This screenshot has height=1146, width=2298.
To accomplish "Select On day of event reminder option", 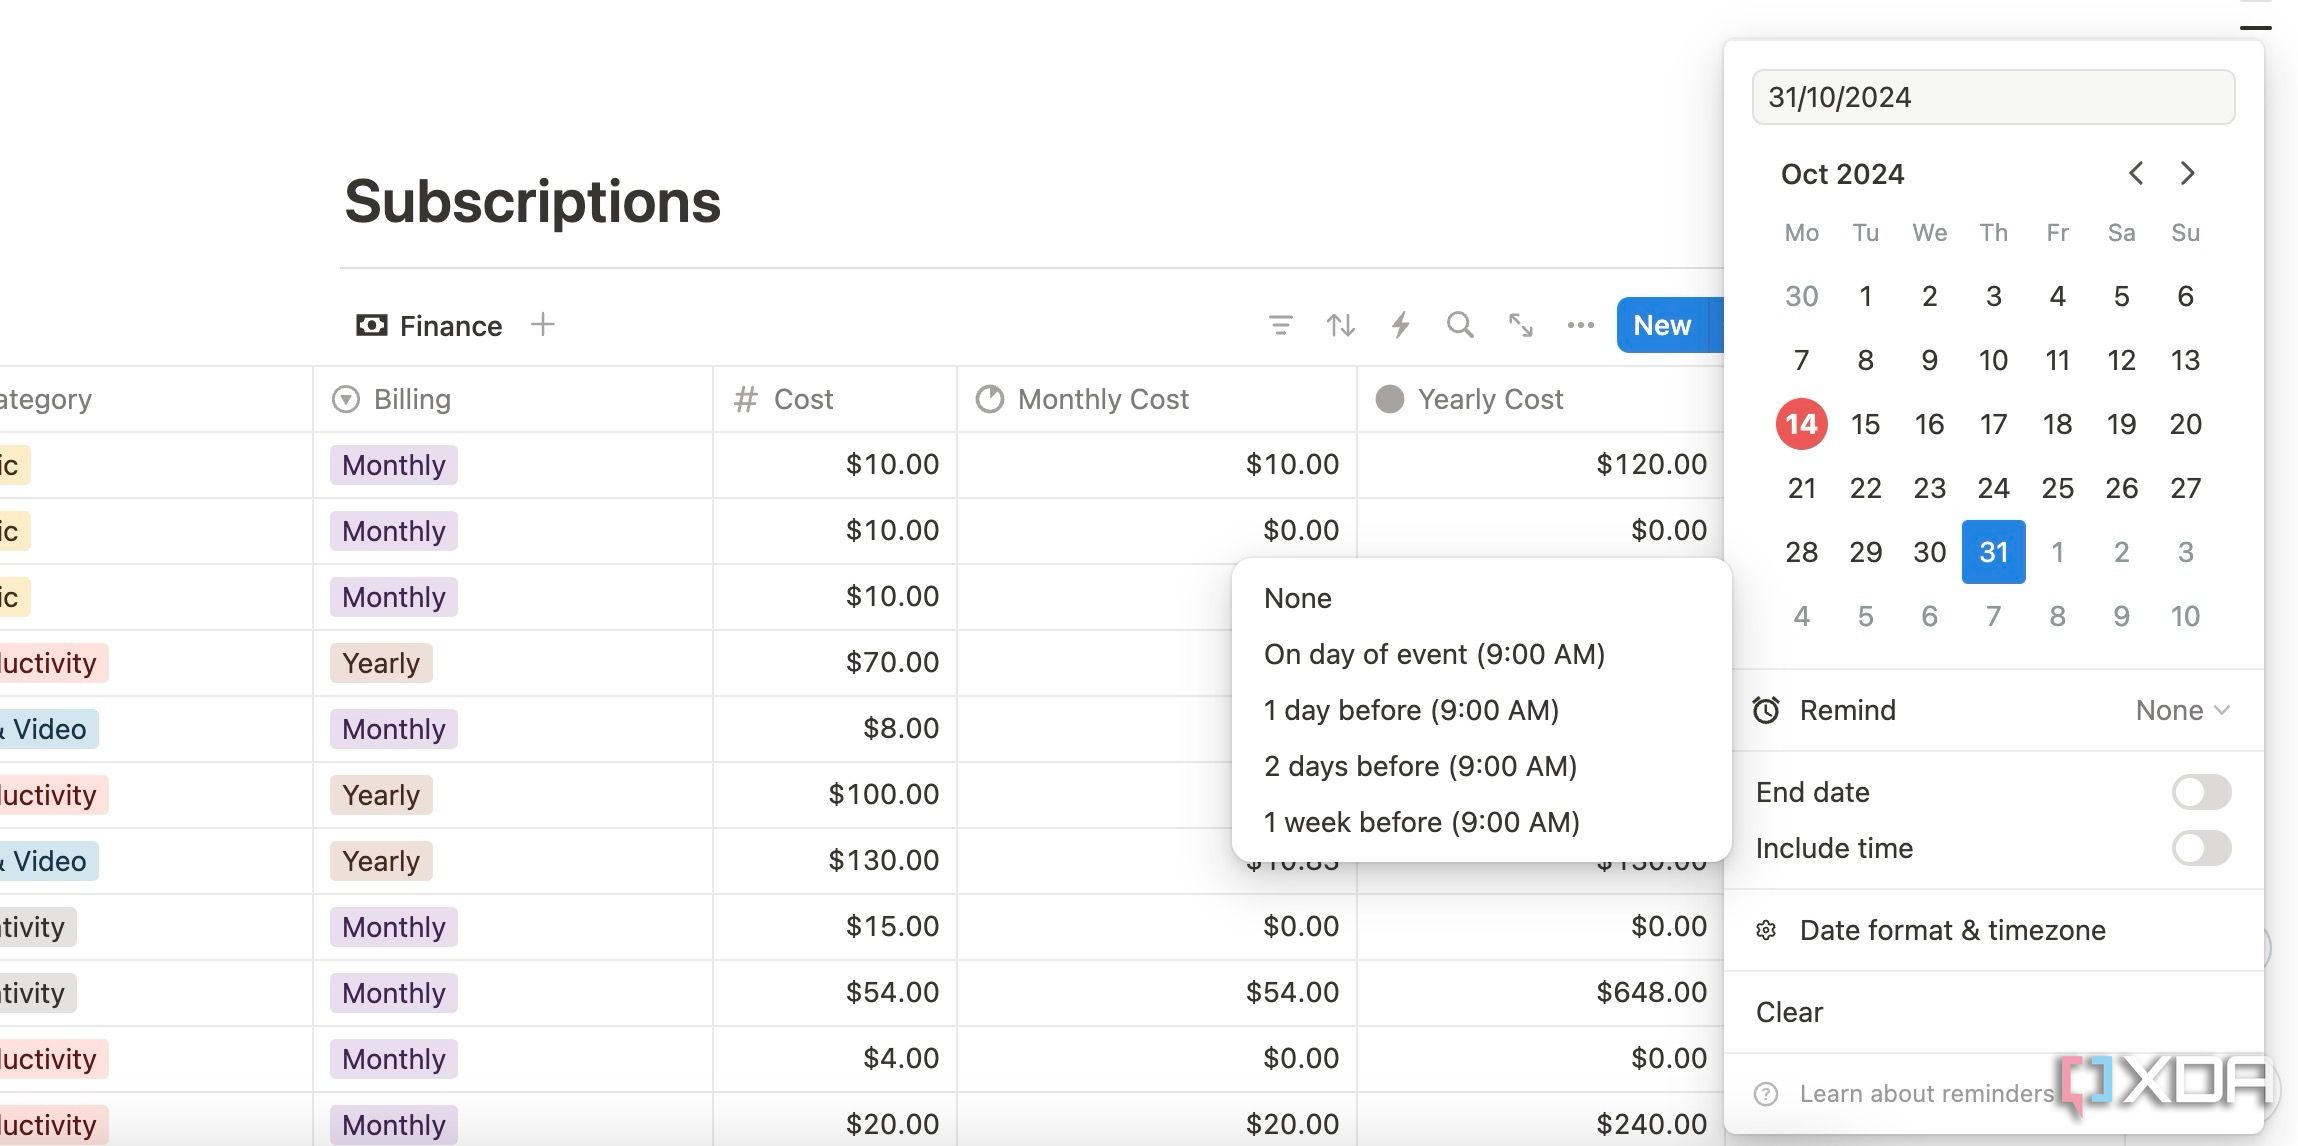I will click(1433, 654).
